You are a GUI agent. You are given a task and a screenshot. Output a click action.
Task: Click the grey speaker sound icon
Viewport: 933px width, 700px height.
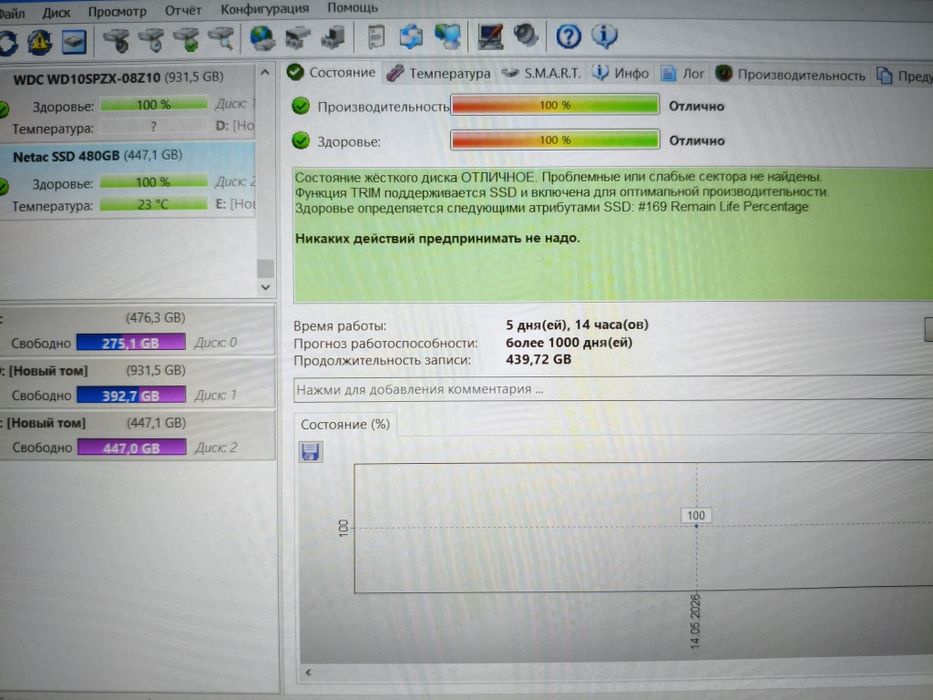pyautogui.click(x=526, y=35)
